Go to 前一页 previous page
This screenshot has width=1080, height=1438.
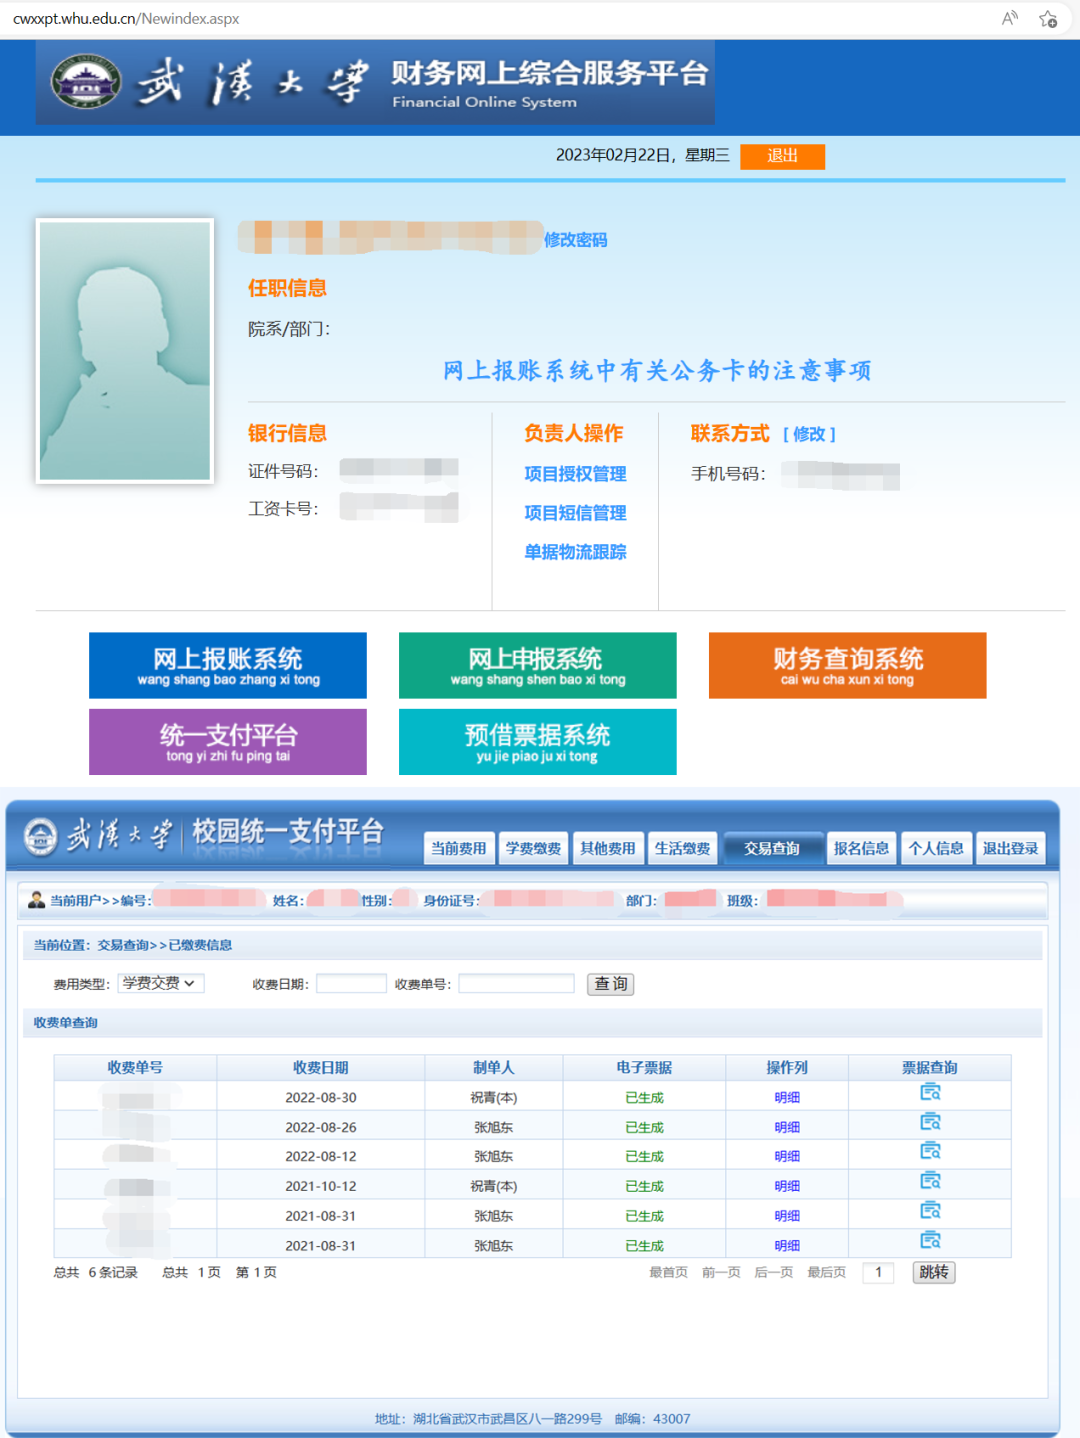point(721,1272)
